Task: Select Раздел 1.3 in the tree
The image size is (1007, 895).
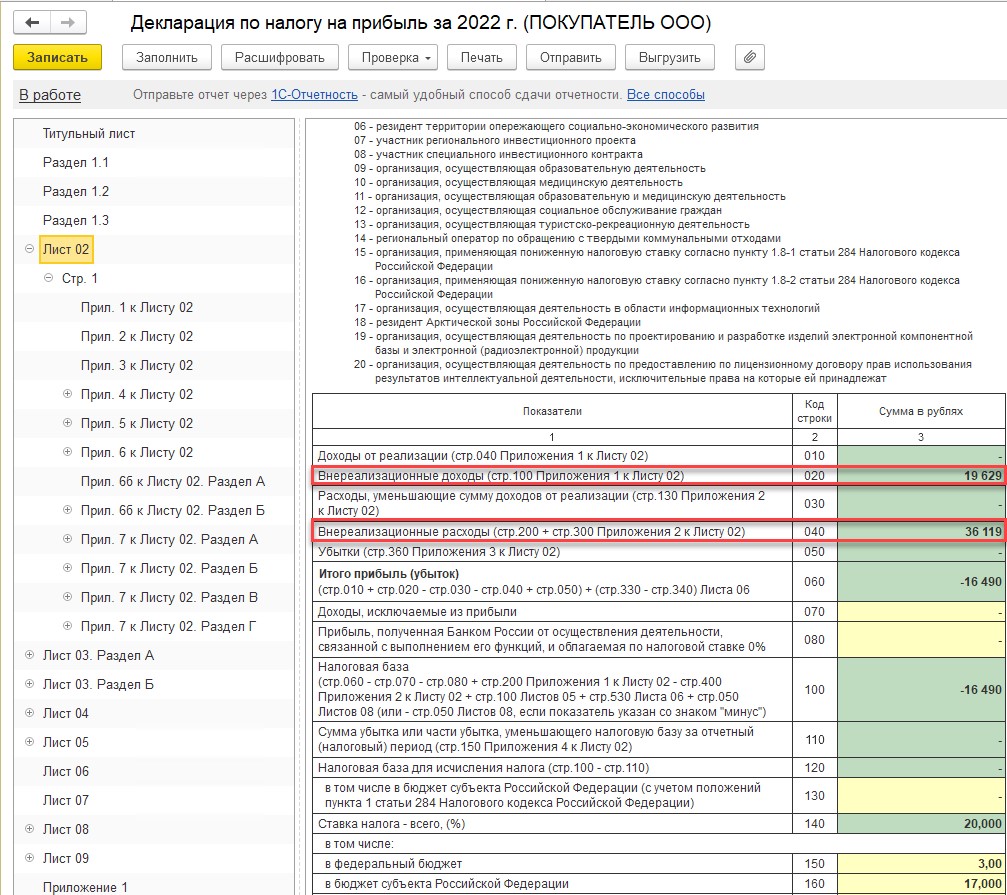Action: tap(76, 220)
